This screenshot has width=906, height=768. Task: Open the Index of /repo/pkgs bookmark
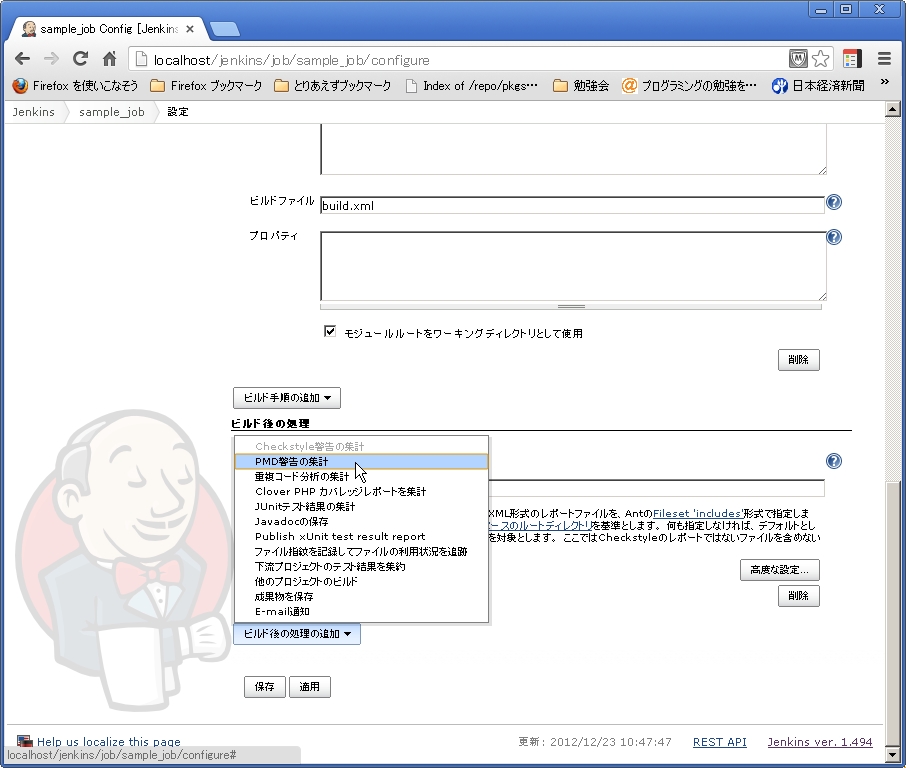[x=472, y=86]
